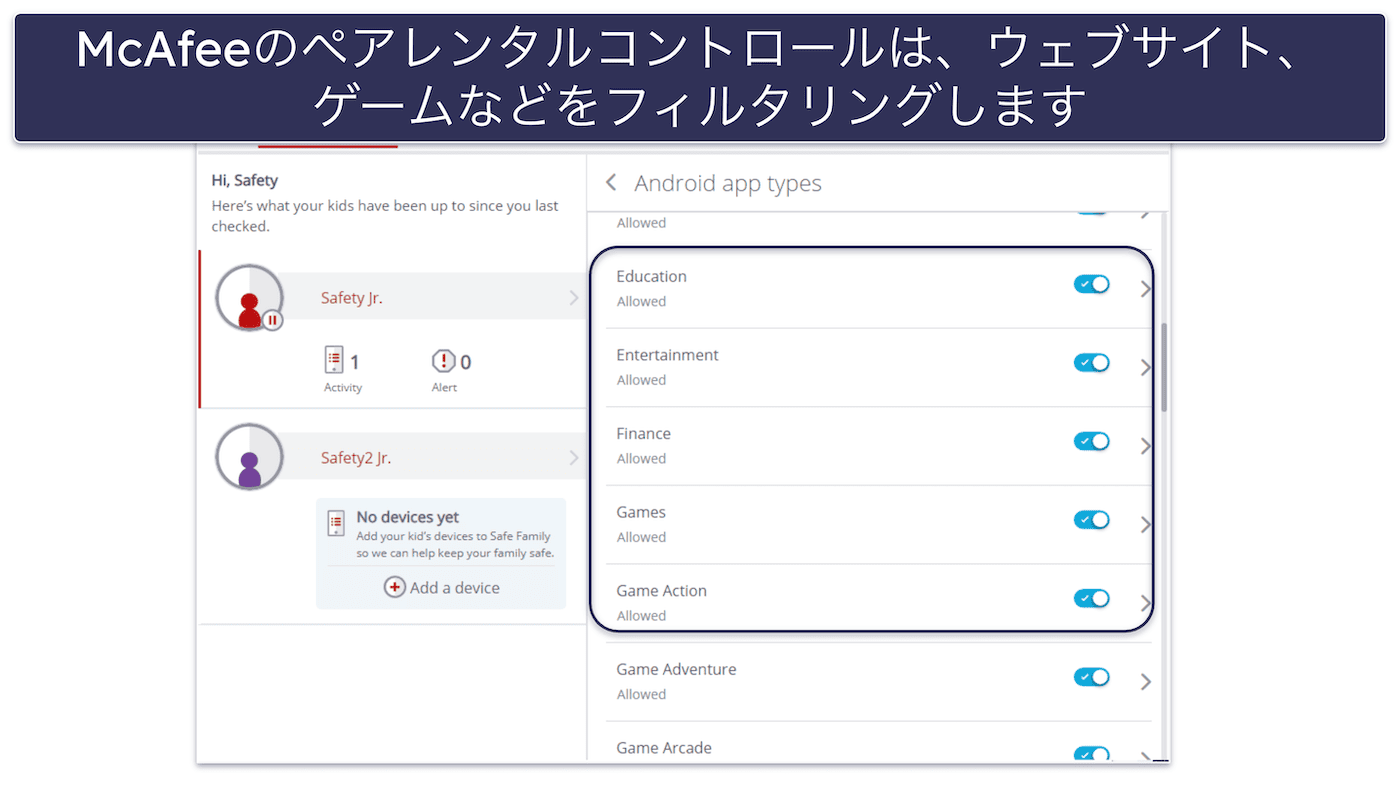Click the Game Action category label
This screenshot has width=1400, height=787.
(x=661, y=590)
